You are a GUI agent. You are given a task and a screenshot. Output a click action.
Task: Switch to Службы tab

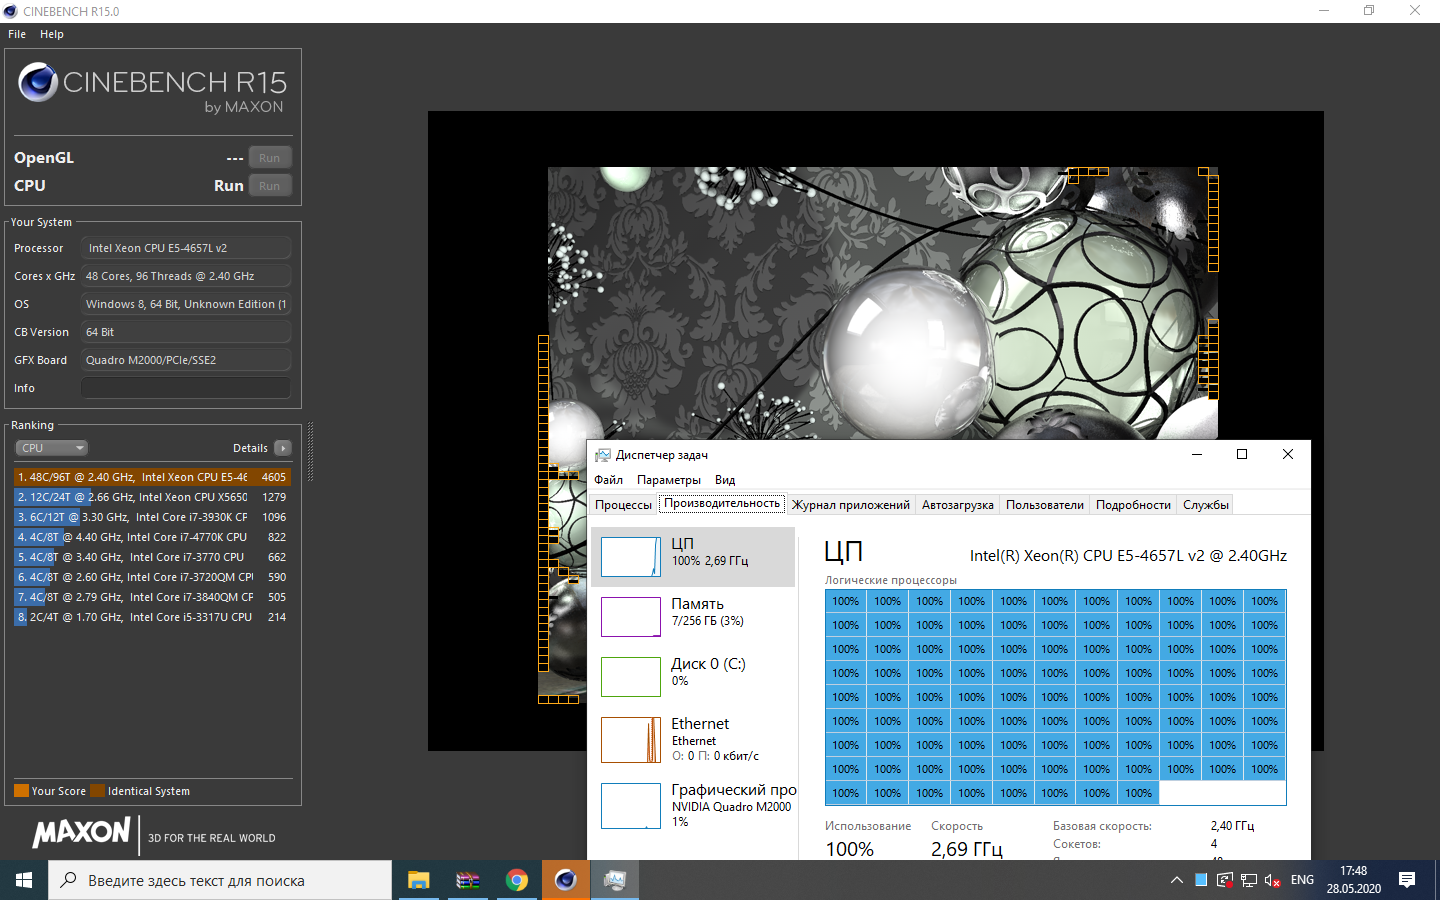click(x=1206, y=505)
